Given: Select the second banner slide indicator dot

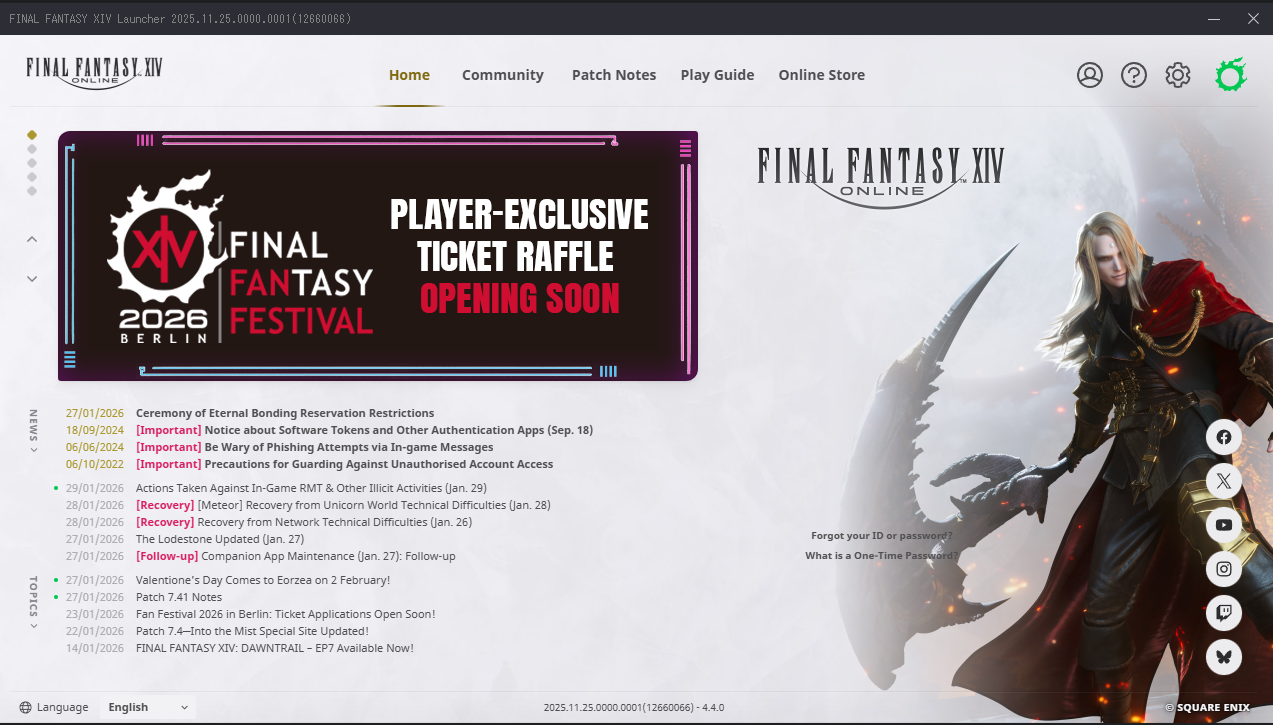Looking at the screenshot, I should (32, 149).
